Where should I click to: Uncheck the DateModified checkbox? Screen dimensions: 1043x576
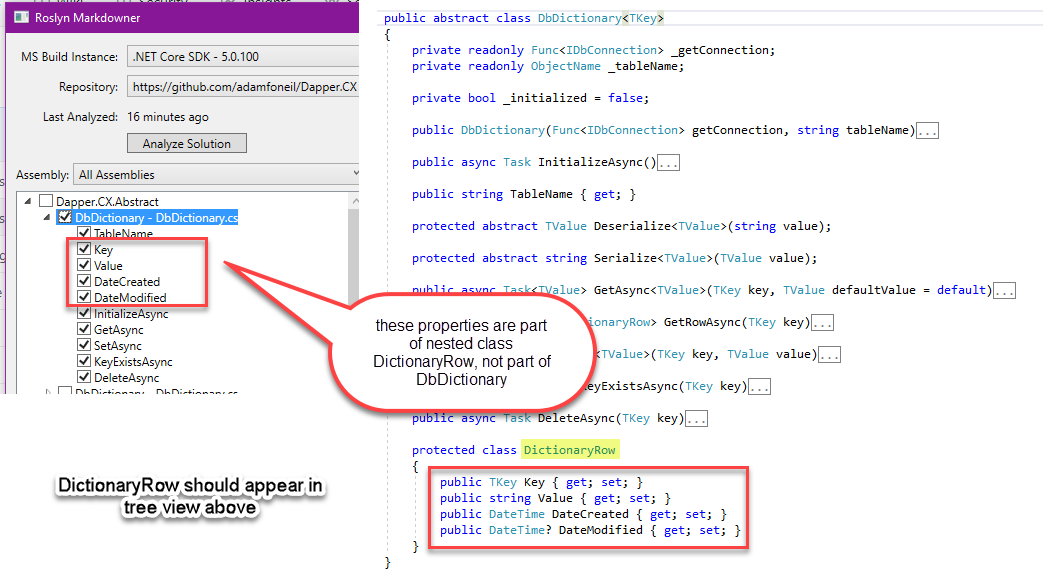tap(83, 297)
